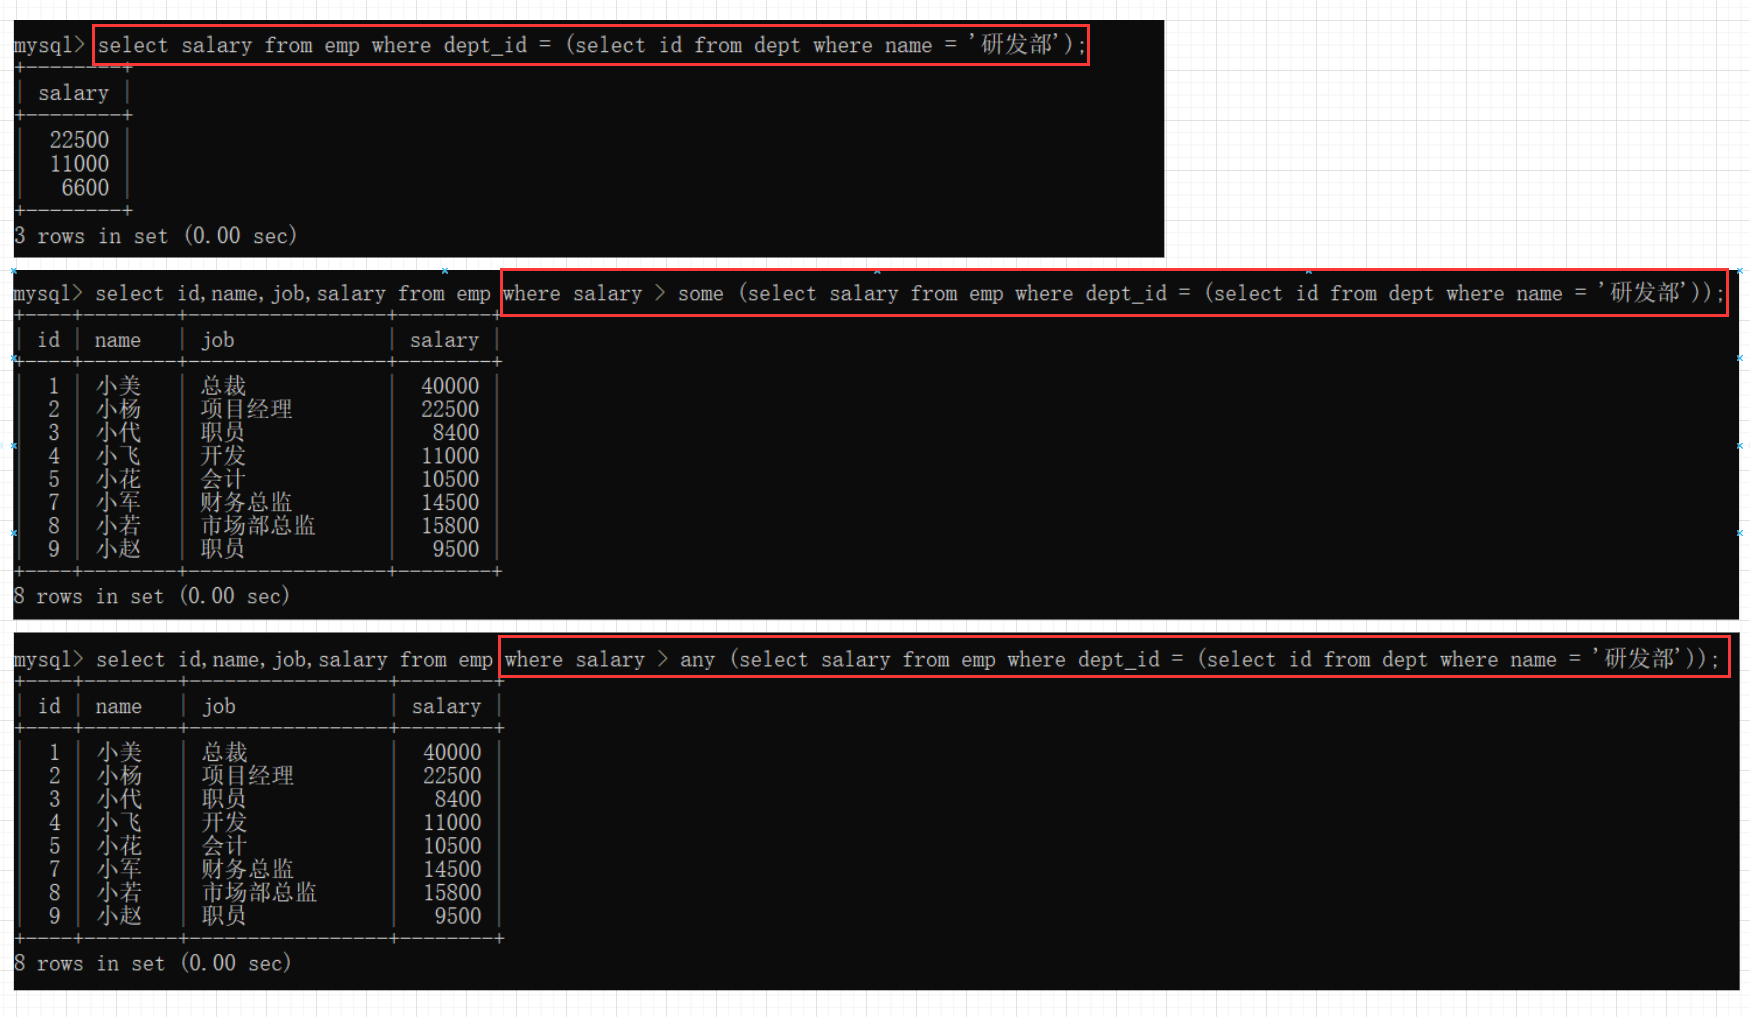Click the name 小美 in the 'any' query result
Screen dimensions: 1750x1017
click(120, 752)
